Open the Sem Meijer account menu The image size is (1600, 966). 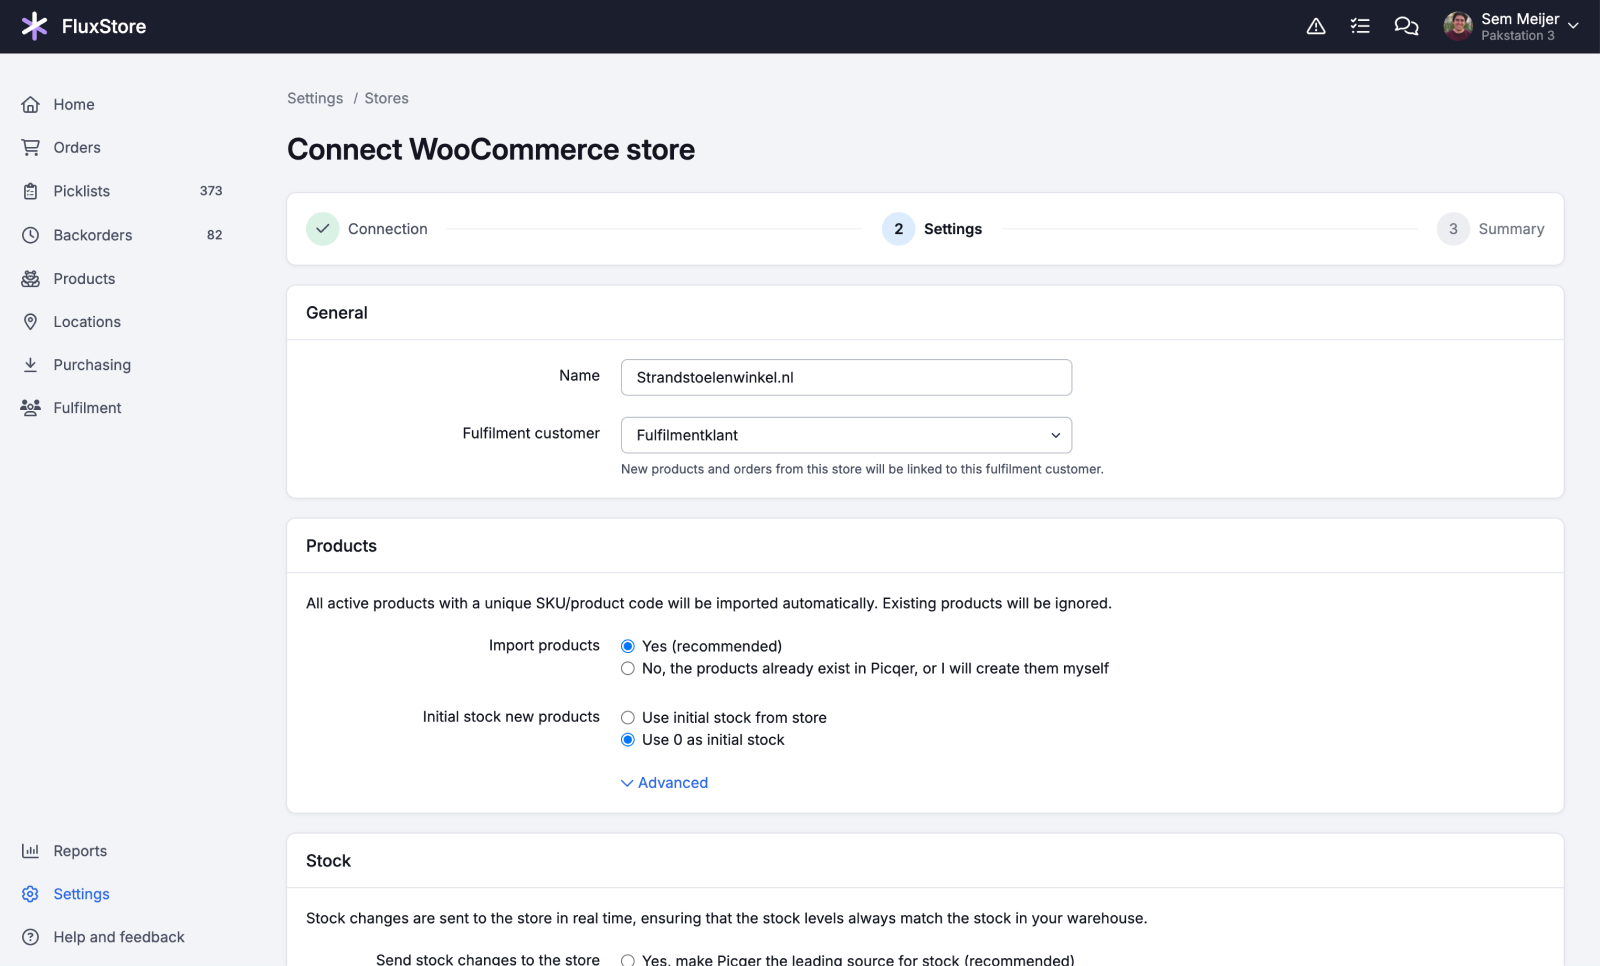coord(1510,26)
